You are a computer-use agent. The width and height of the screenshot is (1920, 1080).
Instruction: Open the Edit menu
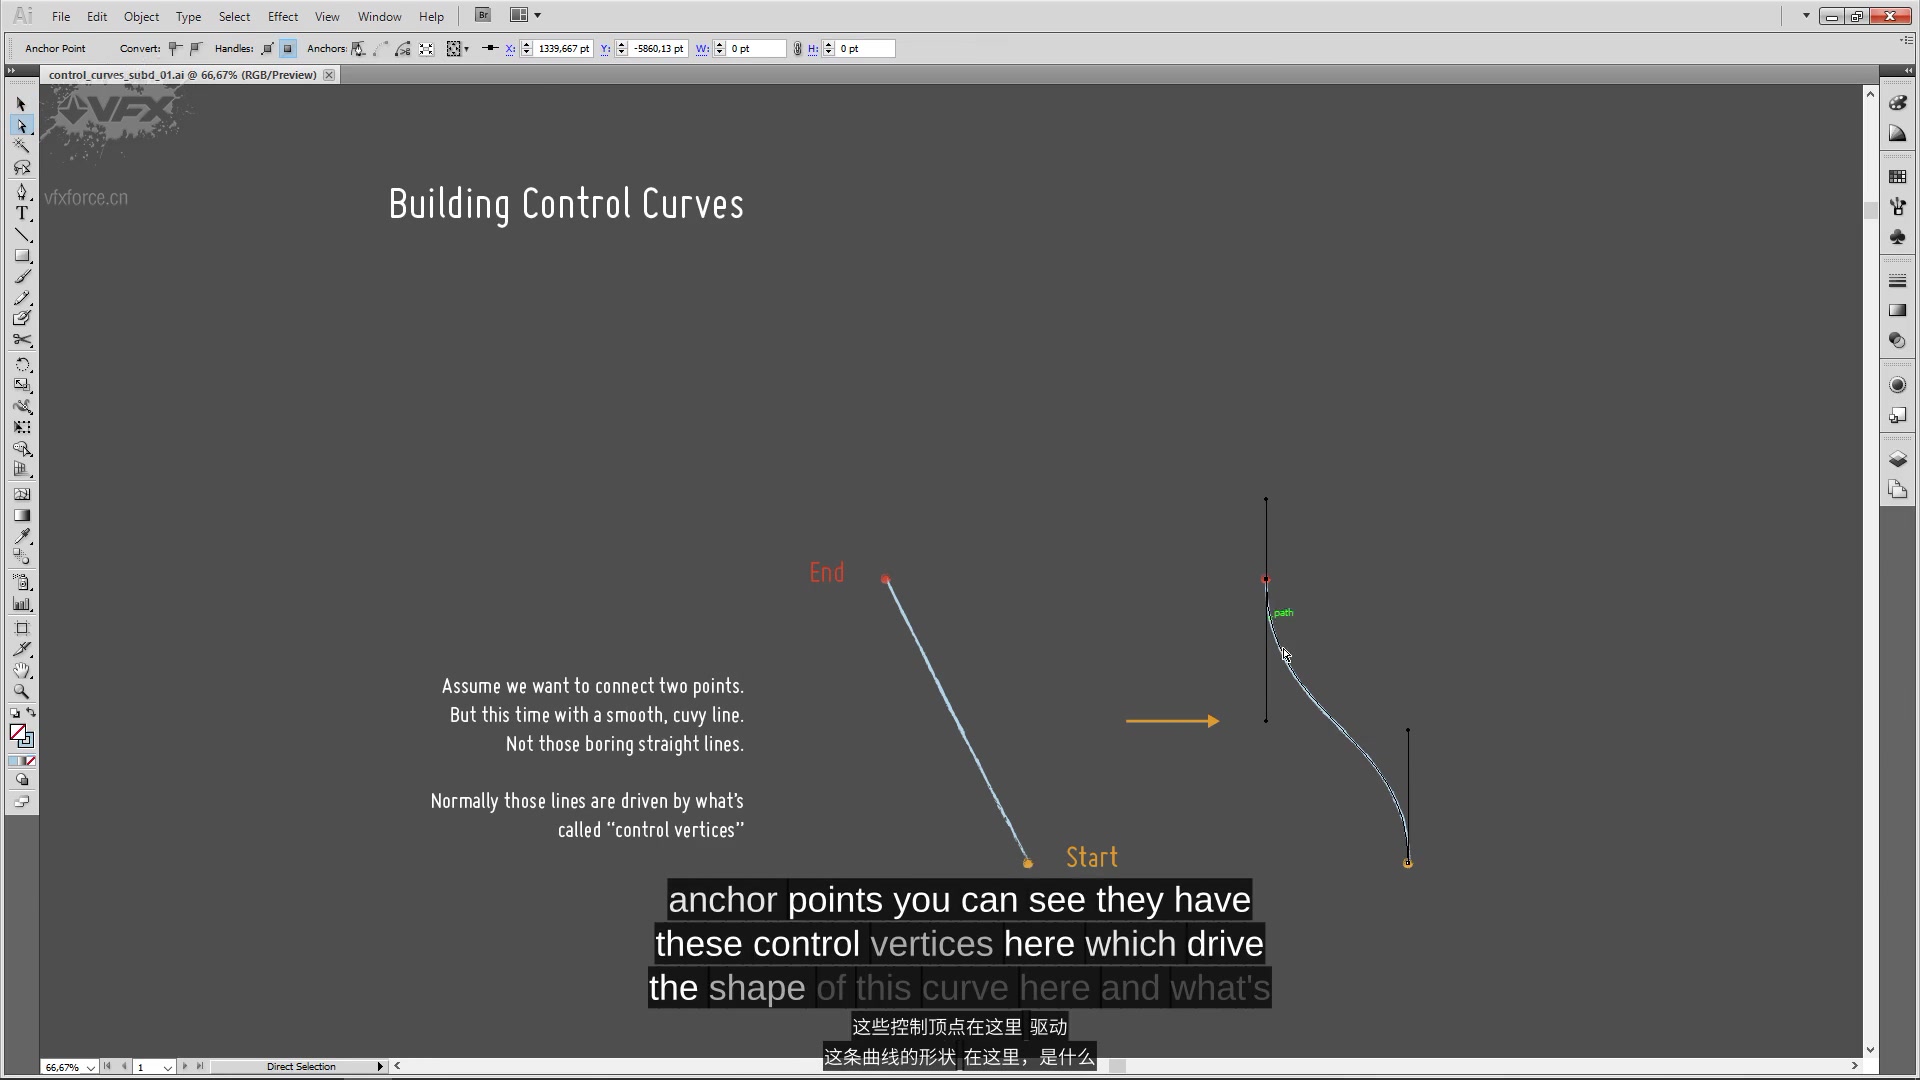click(97, 16)
